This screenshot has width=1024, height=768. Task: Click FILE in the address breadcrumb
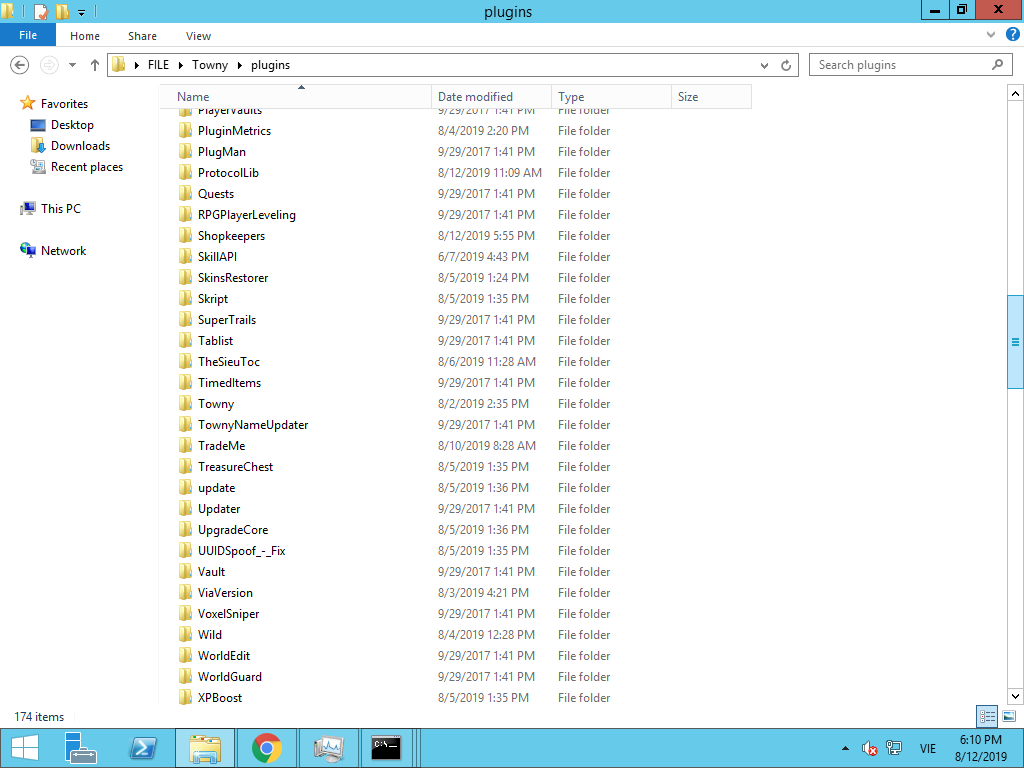click(x=158, y=65)
